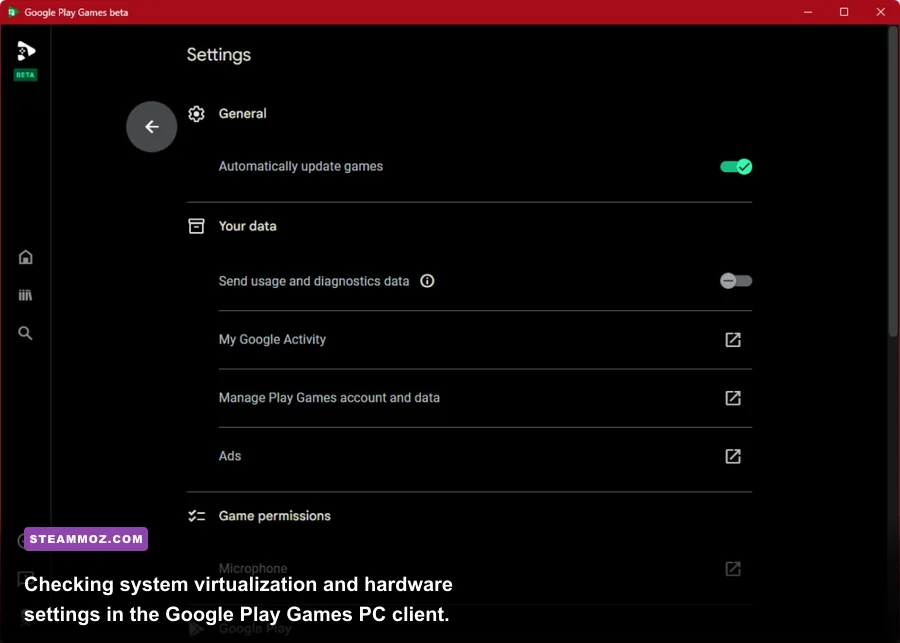The width and height of the screenshot is (900, 643).
Task: Click the title bar app icon
Action: (x=12, y=12)
